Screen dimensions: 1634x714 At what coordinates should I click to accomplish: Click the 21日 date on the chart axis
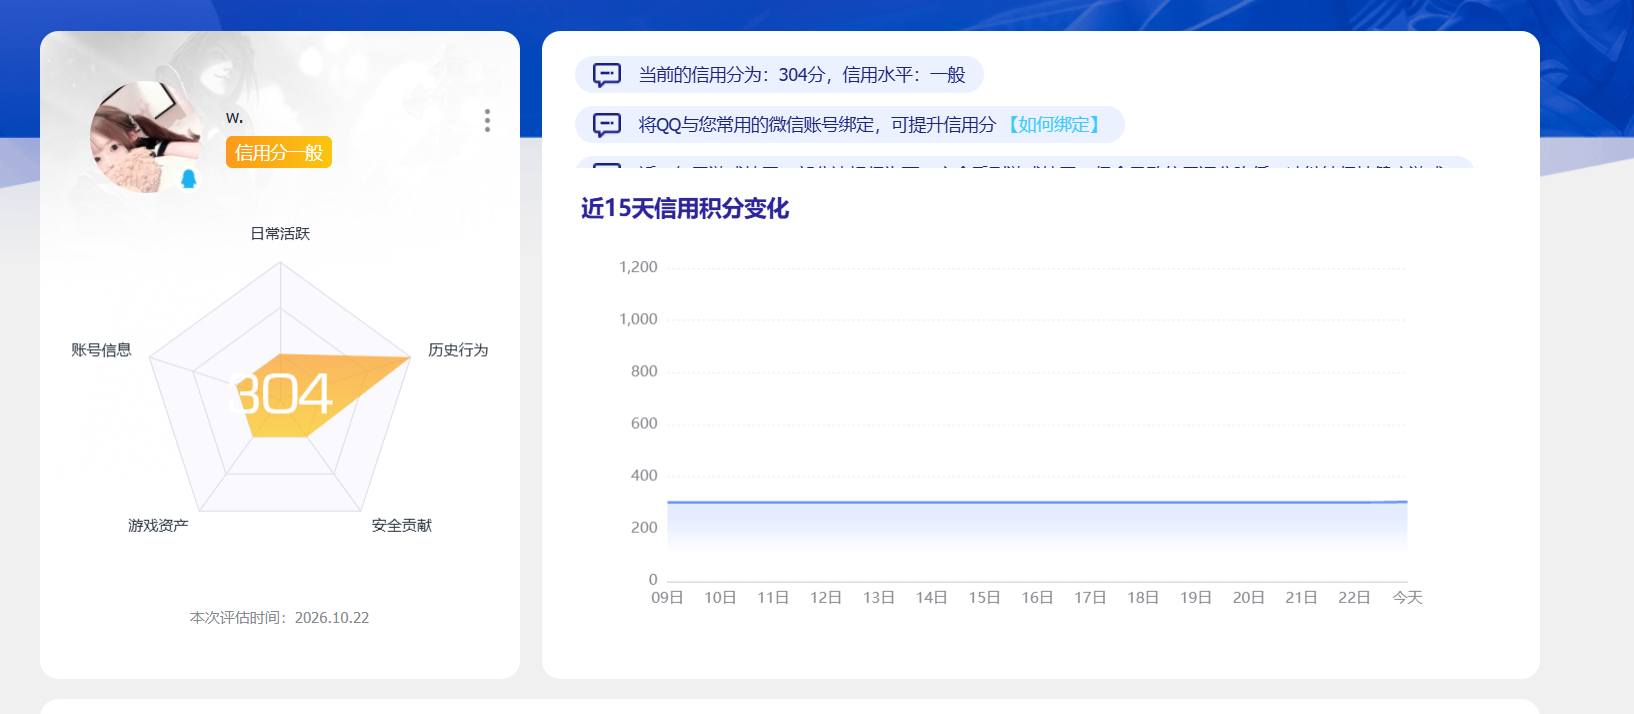coord(1301,597)
